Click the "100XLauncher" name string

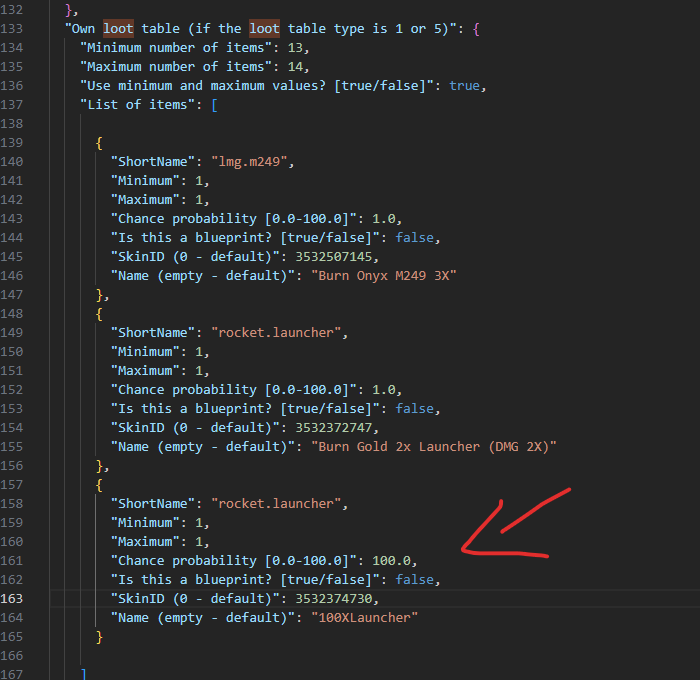(364, 618)
